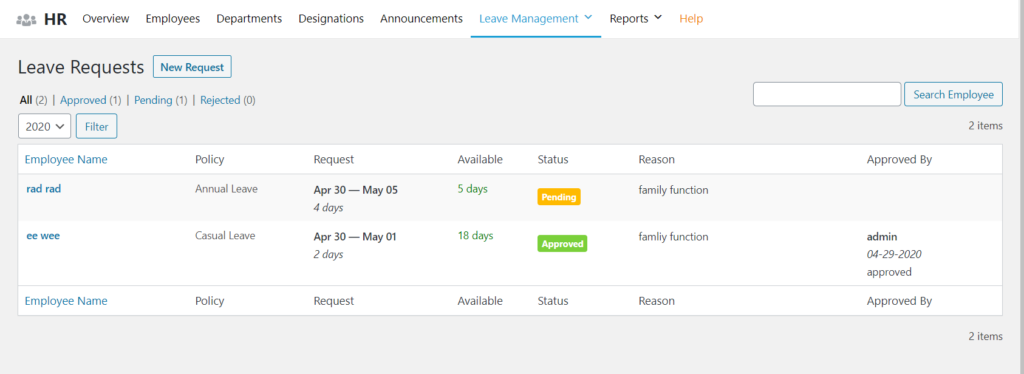Click the New Request button
The image size is (1024, 374).
(192, 67)
